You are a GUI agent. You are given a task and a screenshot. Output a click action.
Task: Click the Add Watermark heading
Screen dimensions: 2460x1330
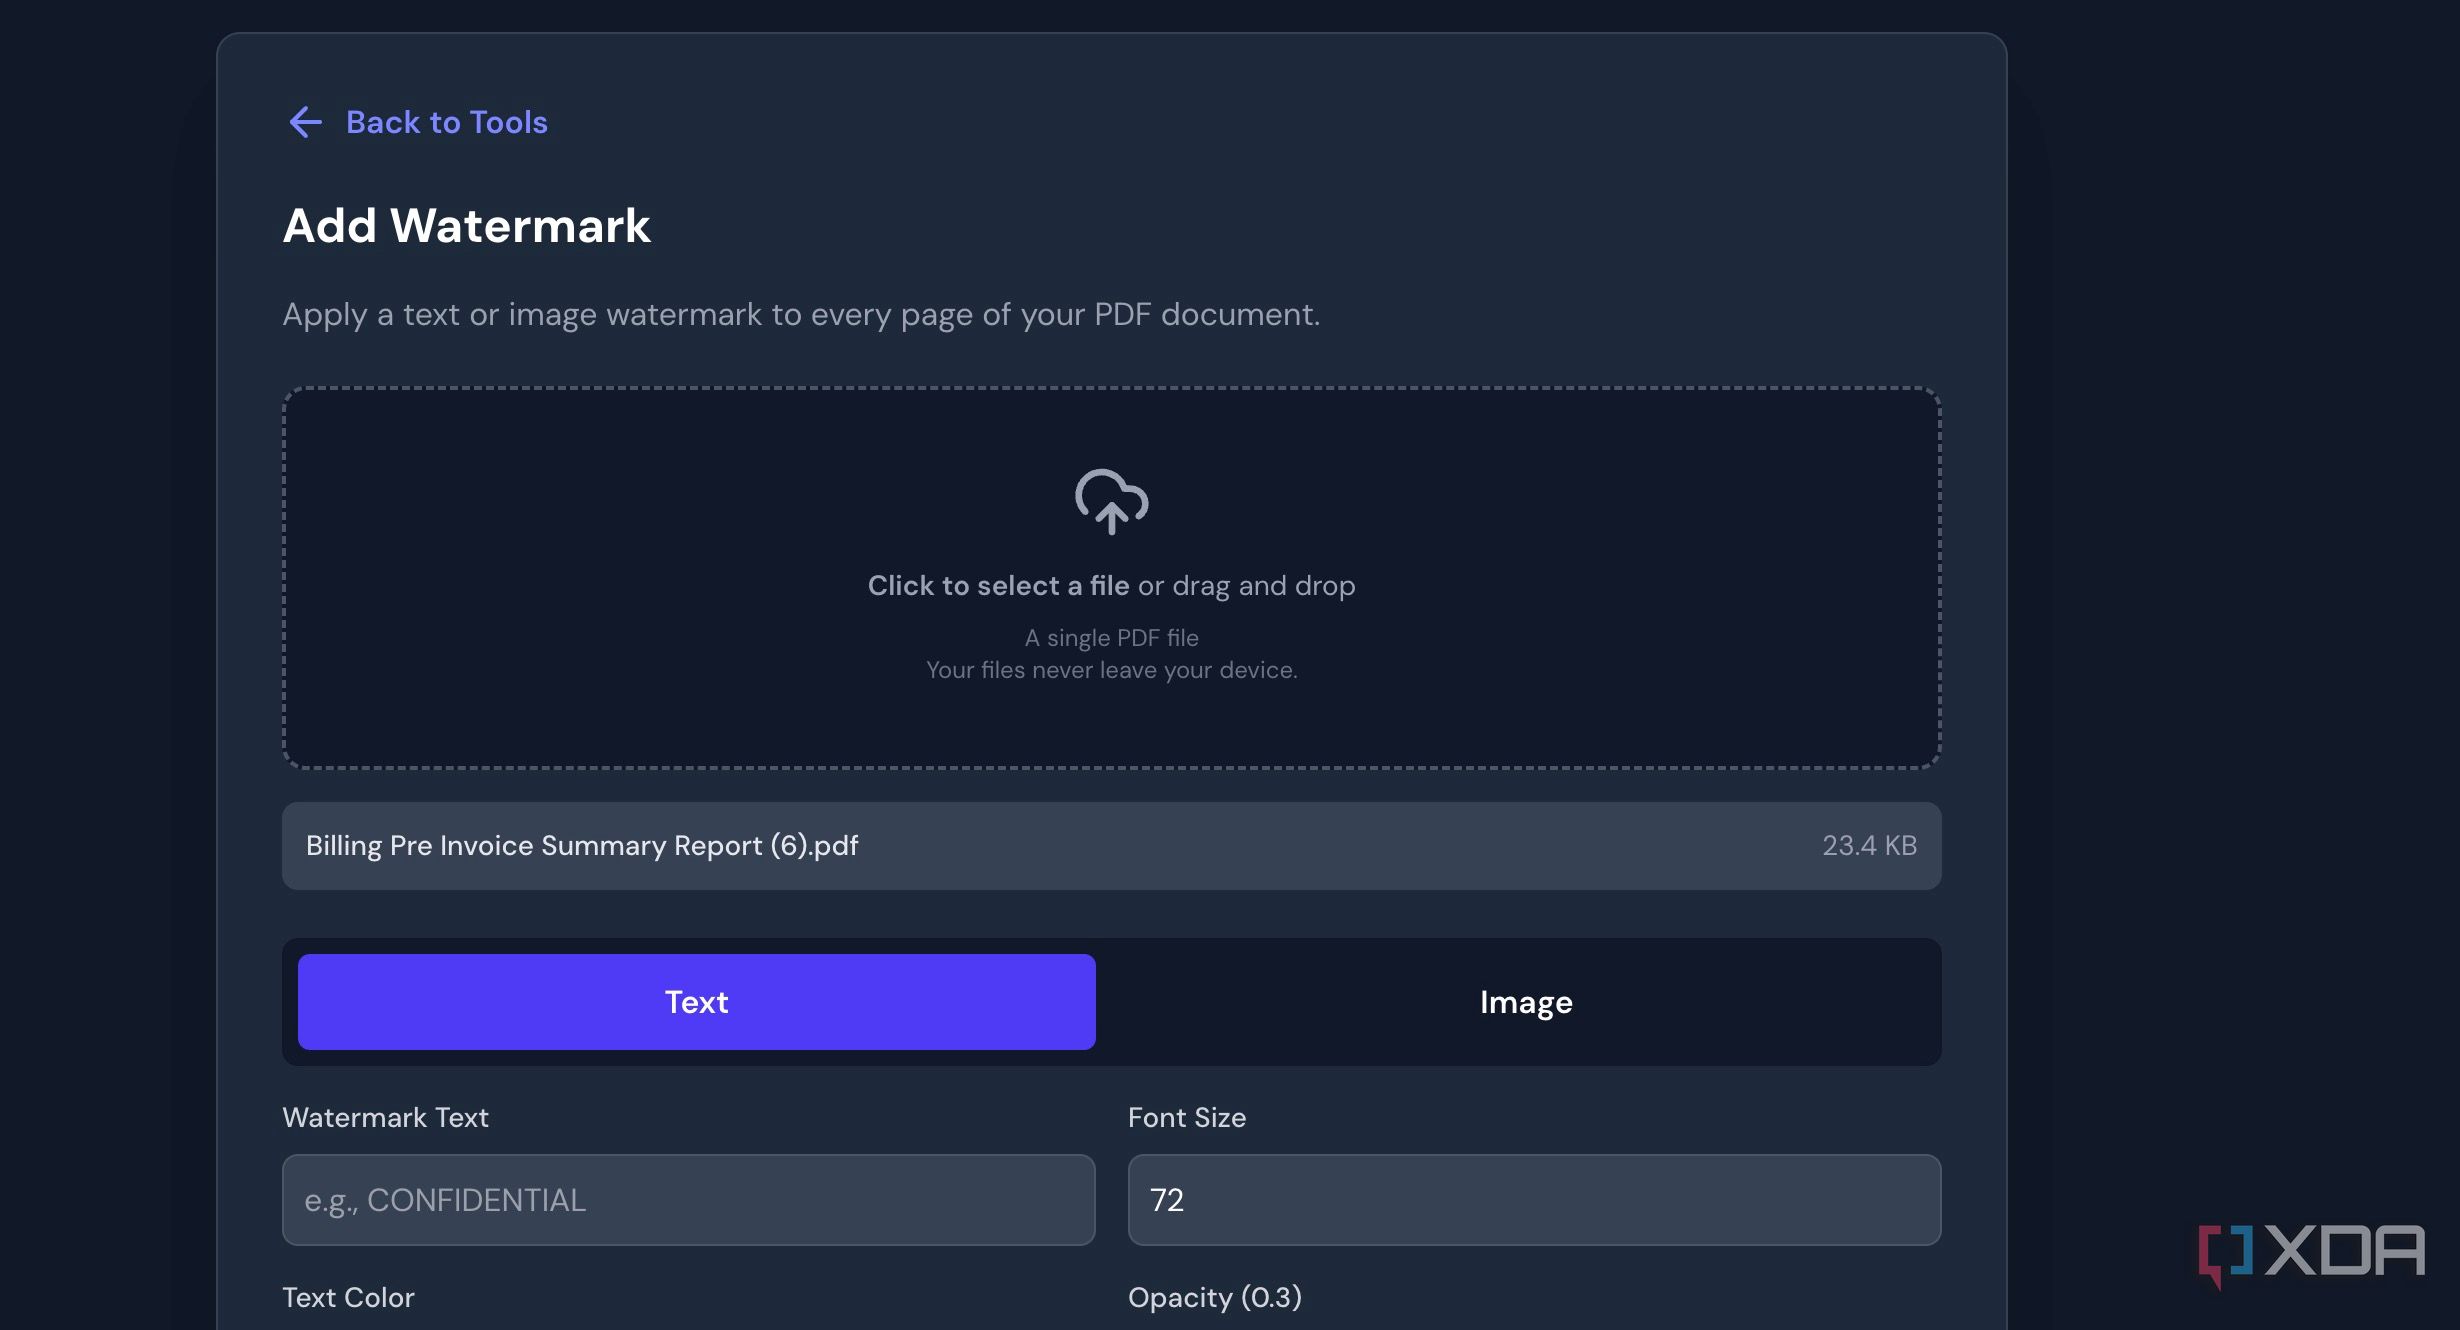pos(466,225)
